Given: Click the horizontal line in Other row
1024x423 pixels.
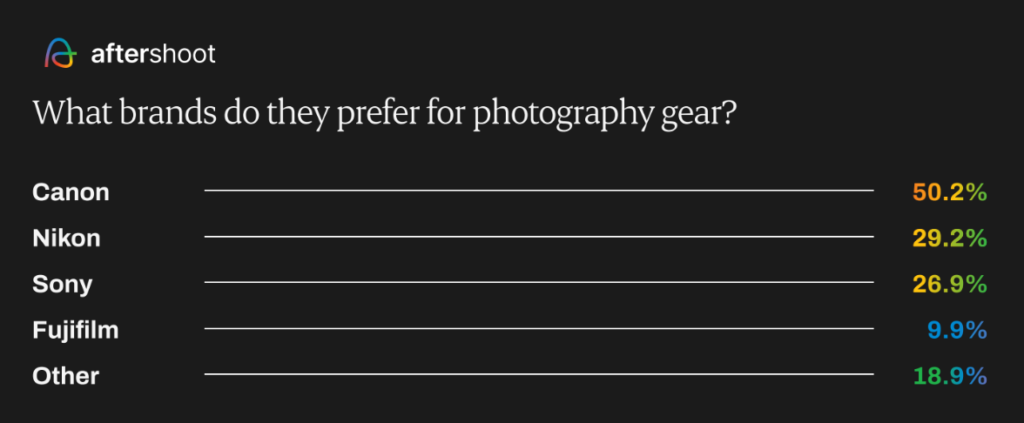Looking at the screenshot, I should (x=539, y=375).
